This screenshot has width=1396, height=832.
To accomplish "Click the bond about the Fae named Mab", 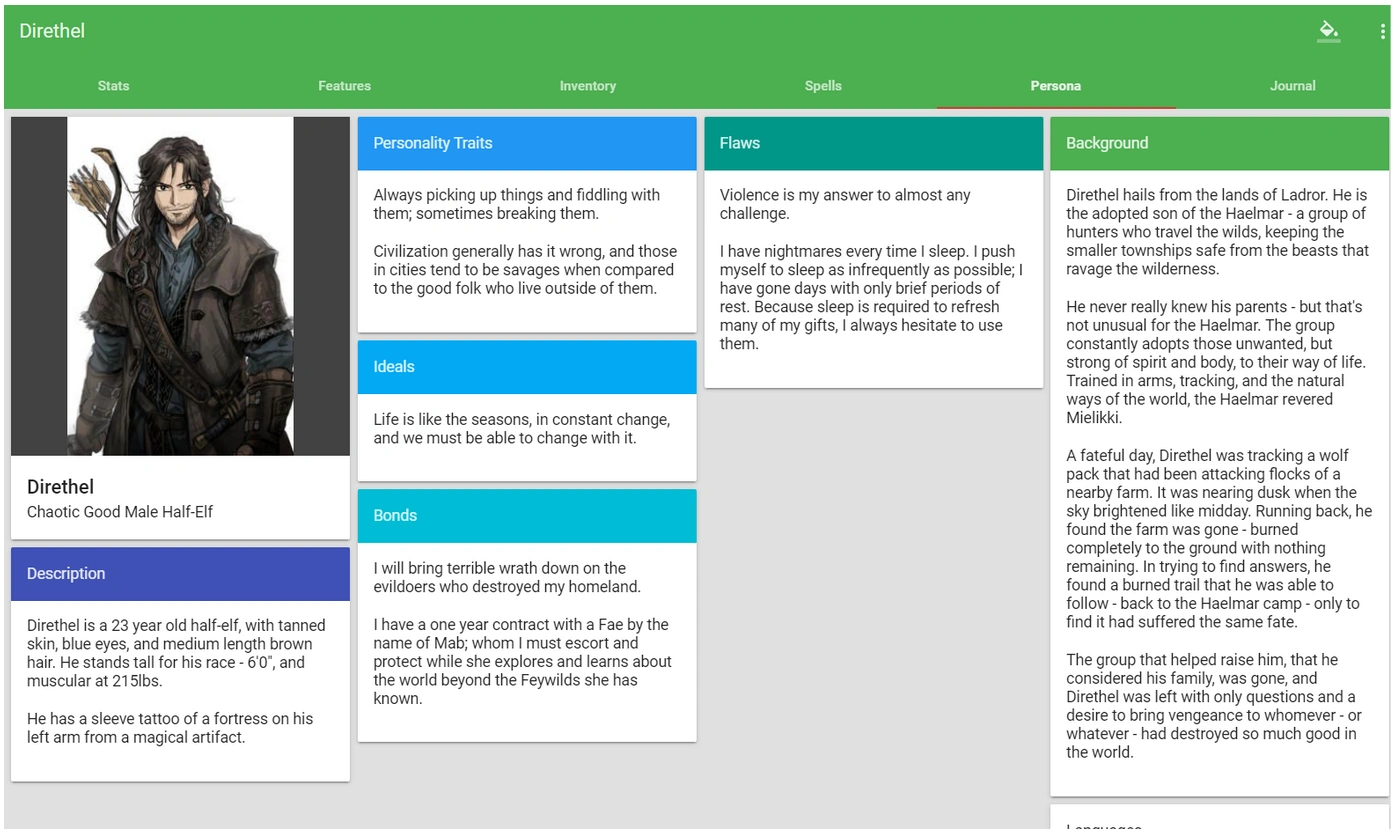I will pos(523,662).
